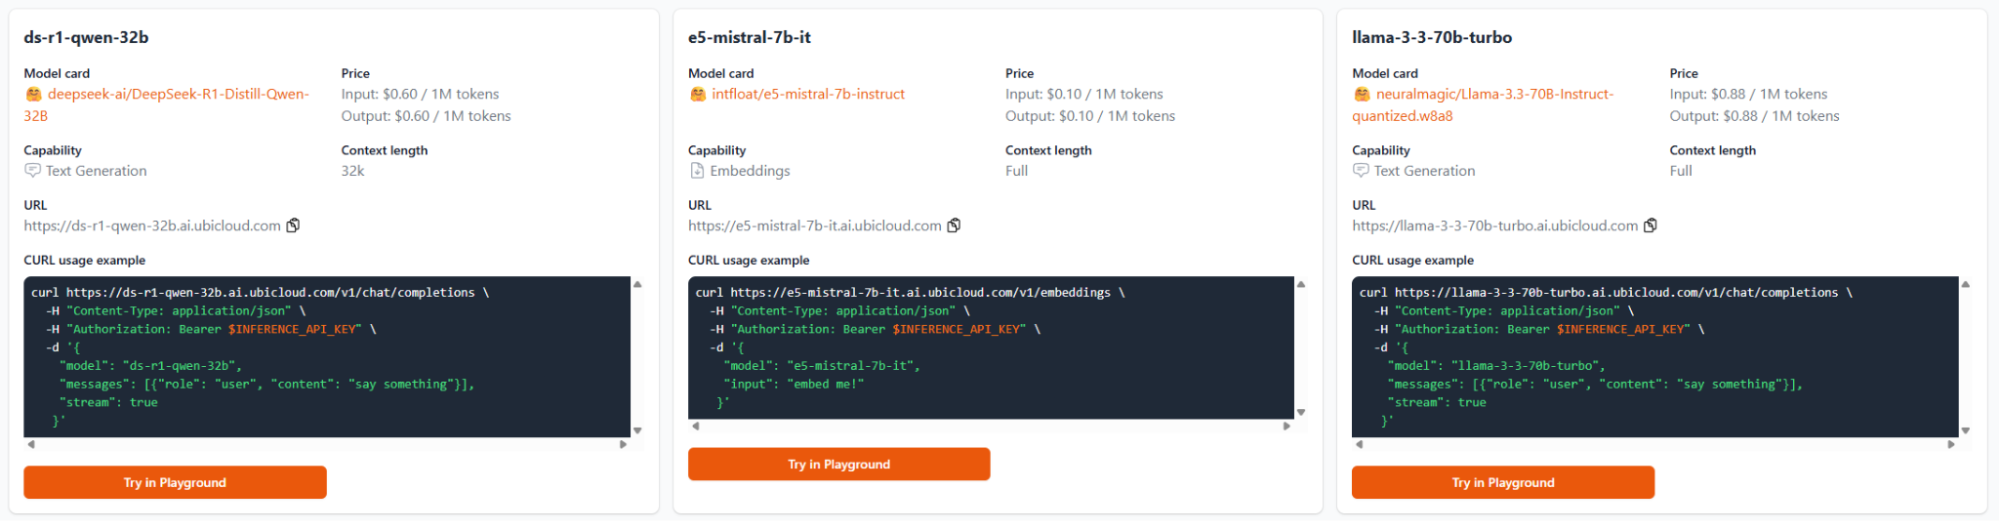Click "model": "ds-r1-qwen-32b" code line

click(151, 366)
